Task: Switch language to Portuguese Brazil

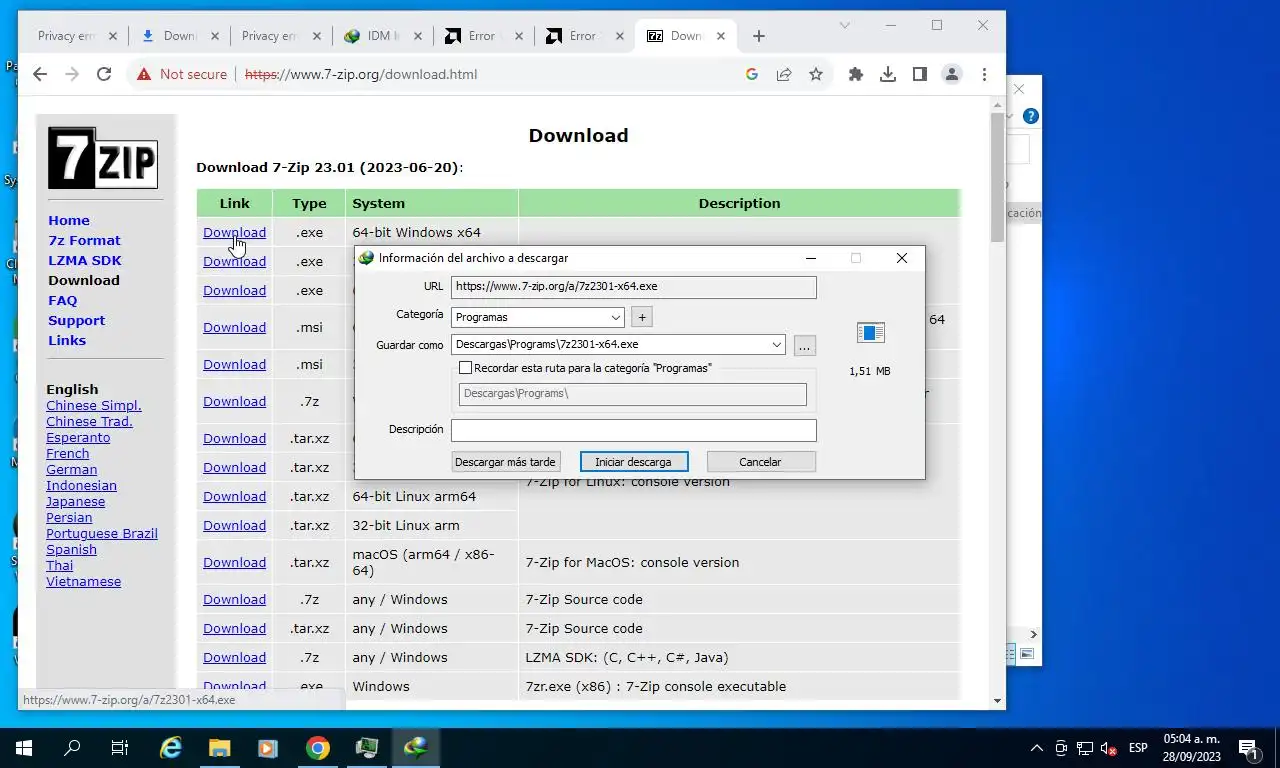Action: [x=102, y=533]
